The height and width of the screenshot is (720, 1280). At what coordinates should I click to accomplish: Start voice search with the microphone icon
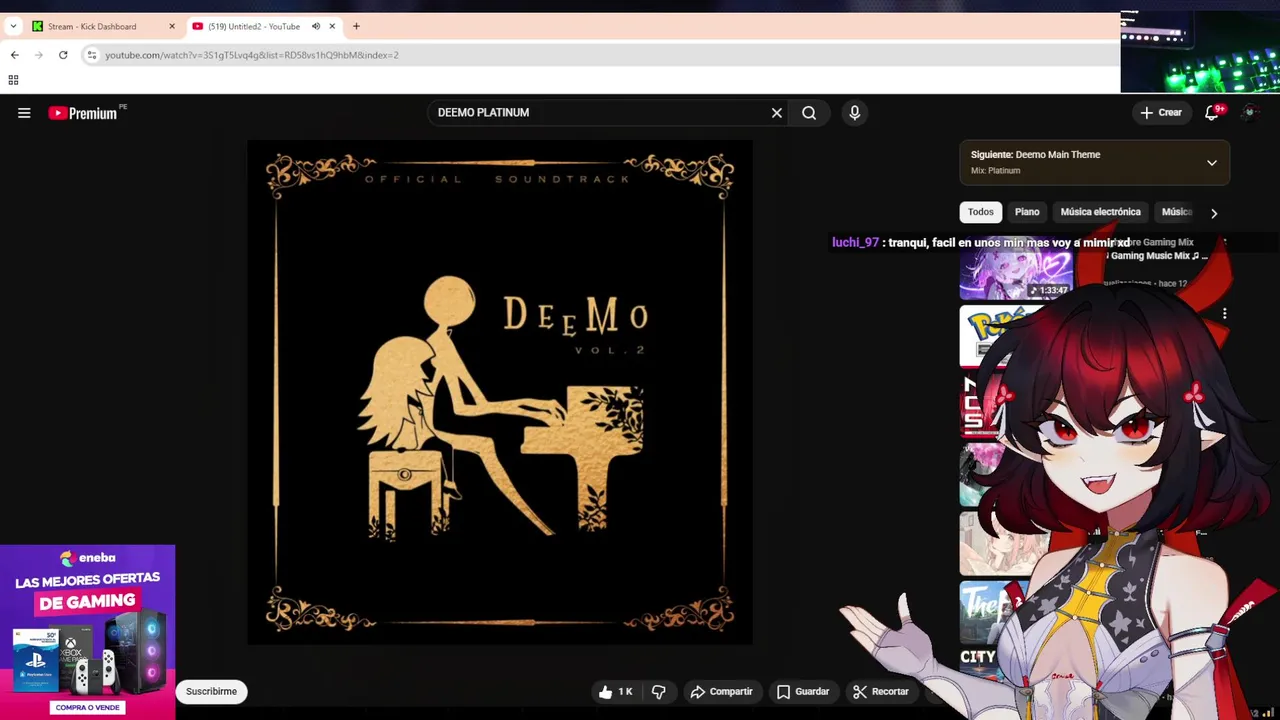pyautogui.click(x=854, y=113)
